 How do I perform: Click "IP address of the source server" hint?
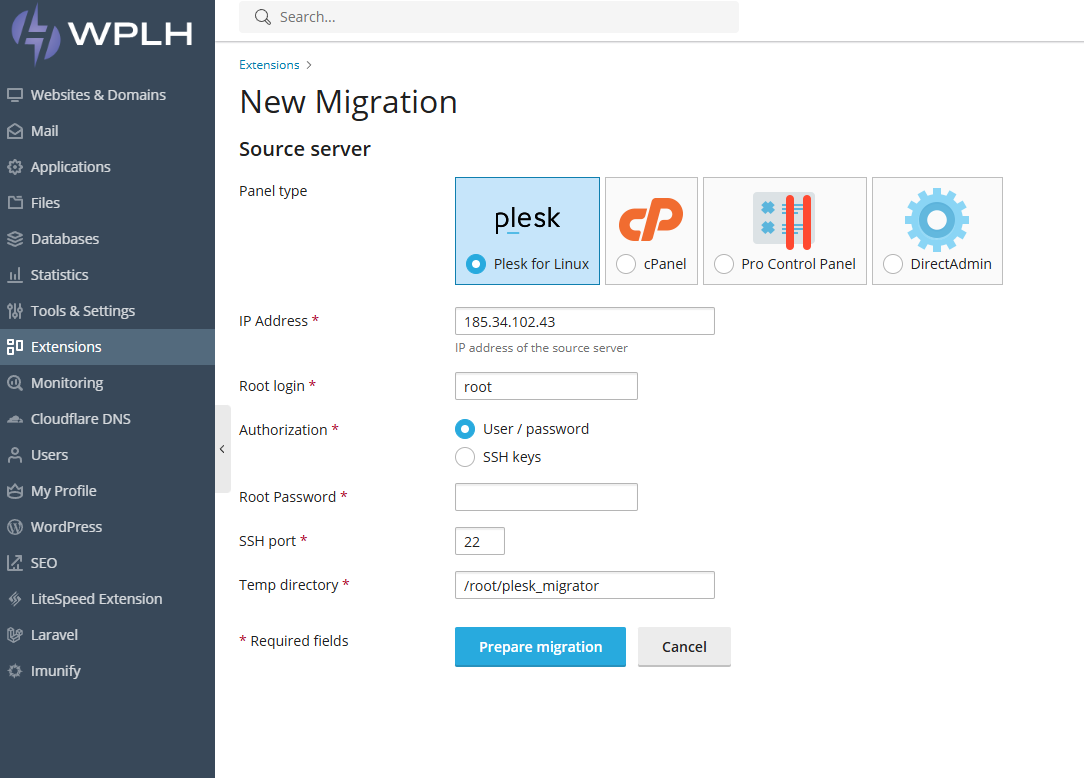[541, 348]
